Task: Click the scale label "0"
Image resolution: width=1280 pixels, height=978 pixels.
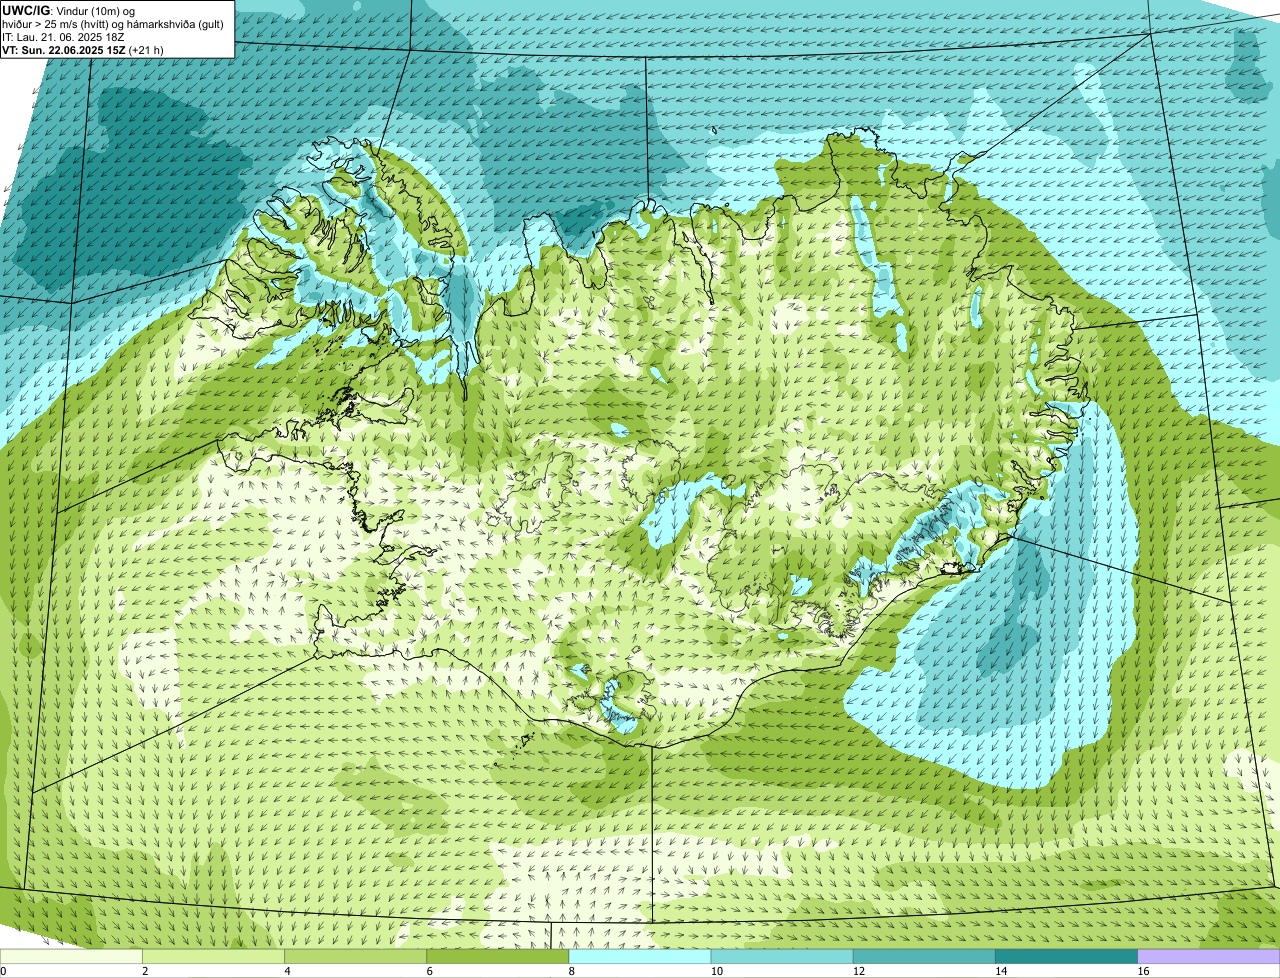Action: [3, 971]
